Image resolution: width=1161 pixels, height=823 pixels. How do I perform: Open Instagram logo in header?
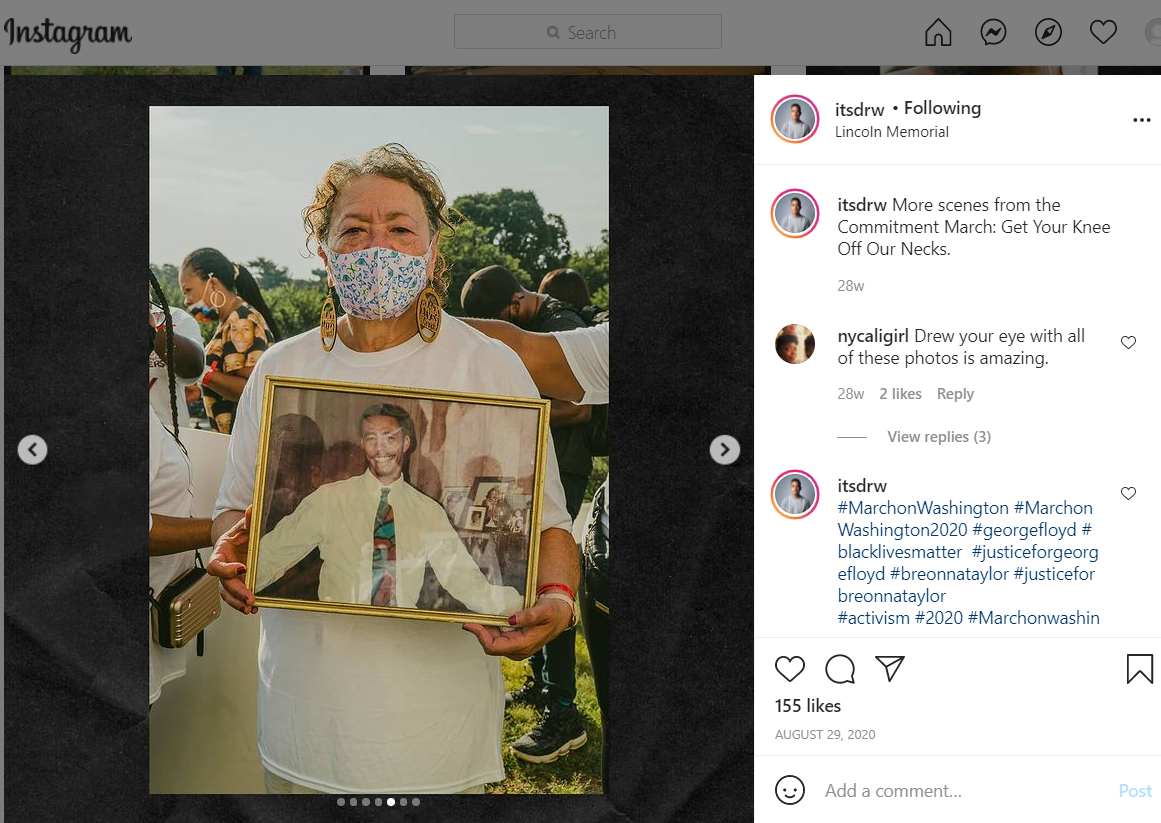[68, 34]
